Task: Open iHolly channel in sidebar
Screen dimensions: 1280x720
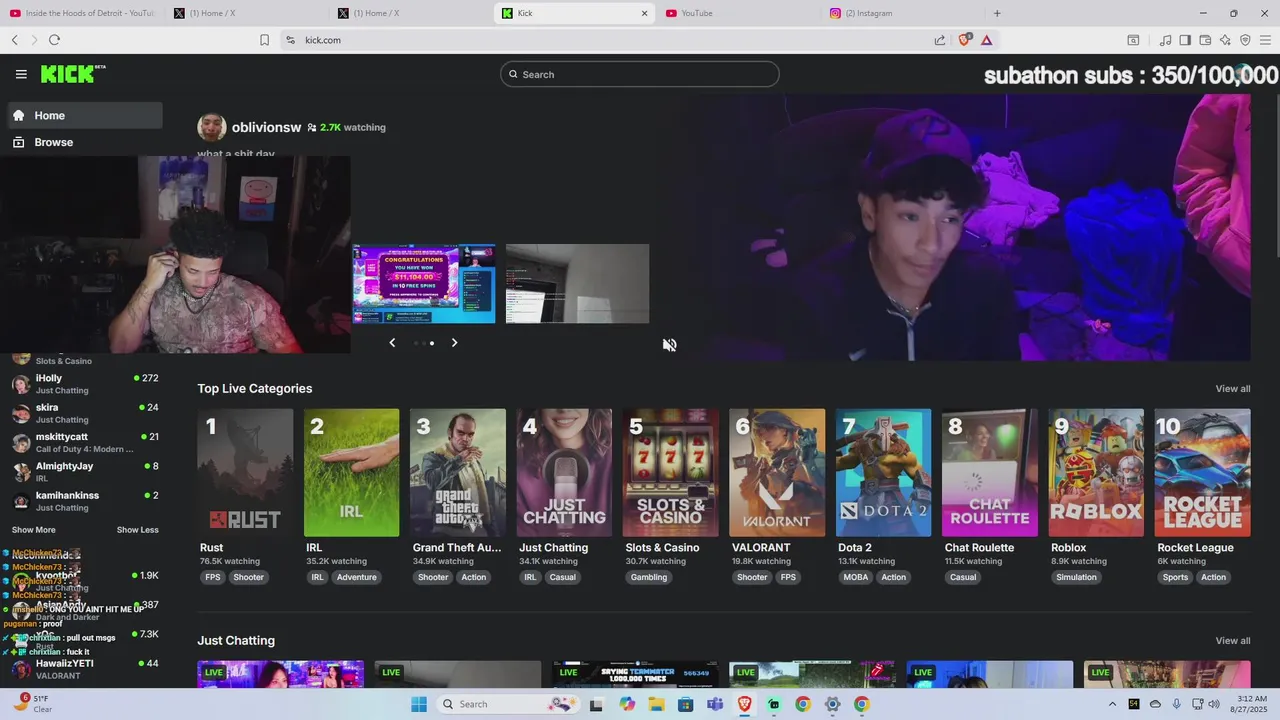Action: (85, 384)
